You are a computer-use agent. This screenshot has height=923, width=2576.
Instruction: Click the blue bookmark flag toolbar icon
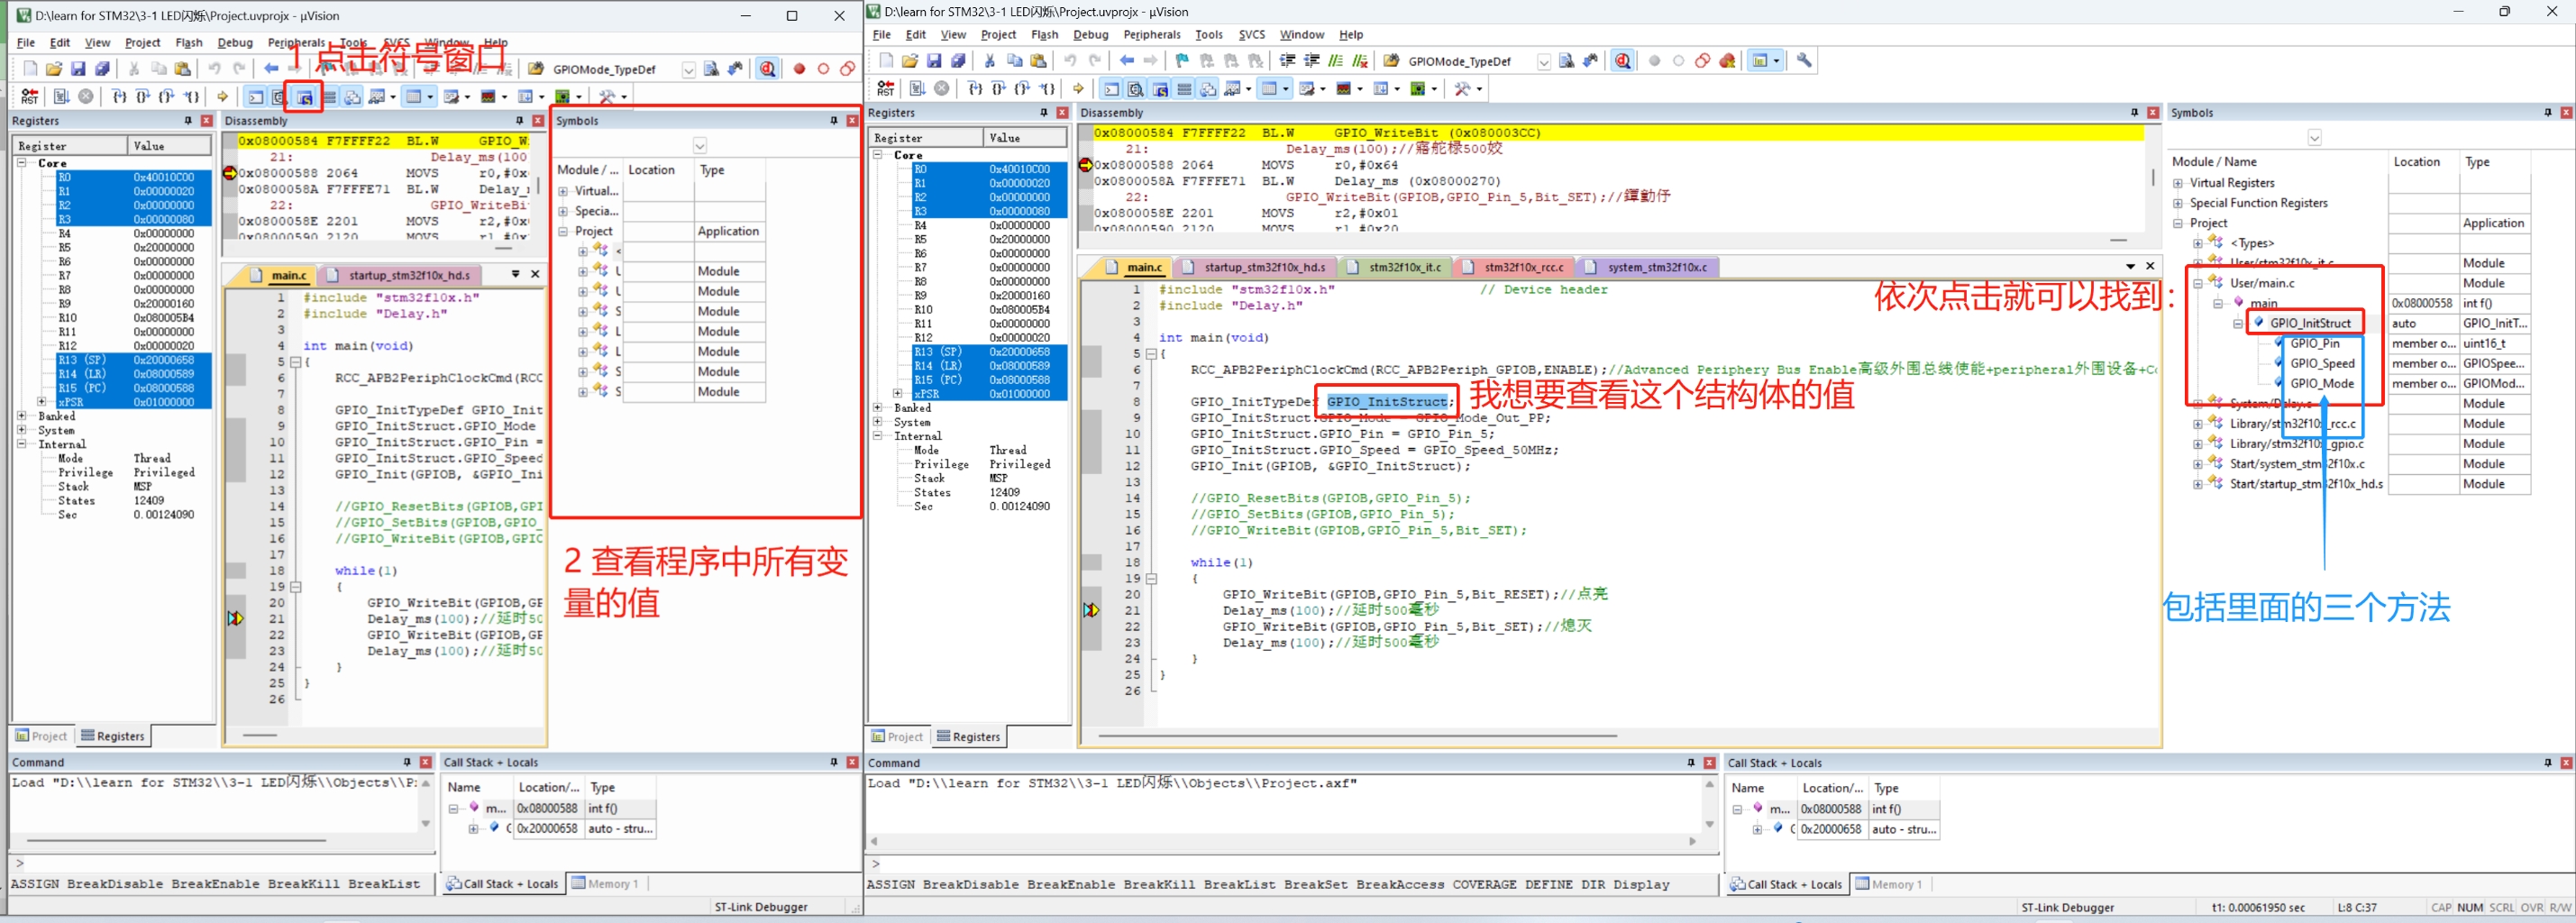(x=1182, y=61)
